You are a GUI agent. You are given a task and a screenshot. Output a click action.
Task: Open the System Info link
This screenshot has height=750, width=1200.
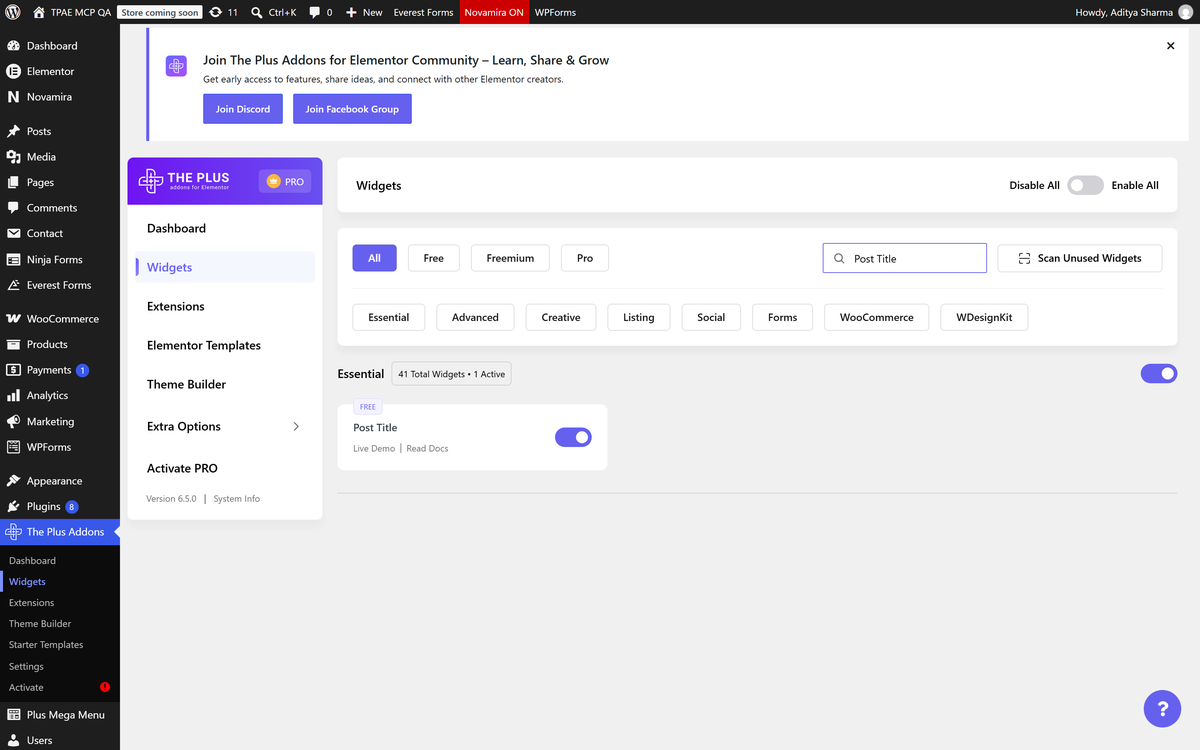tap(237, 498)
